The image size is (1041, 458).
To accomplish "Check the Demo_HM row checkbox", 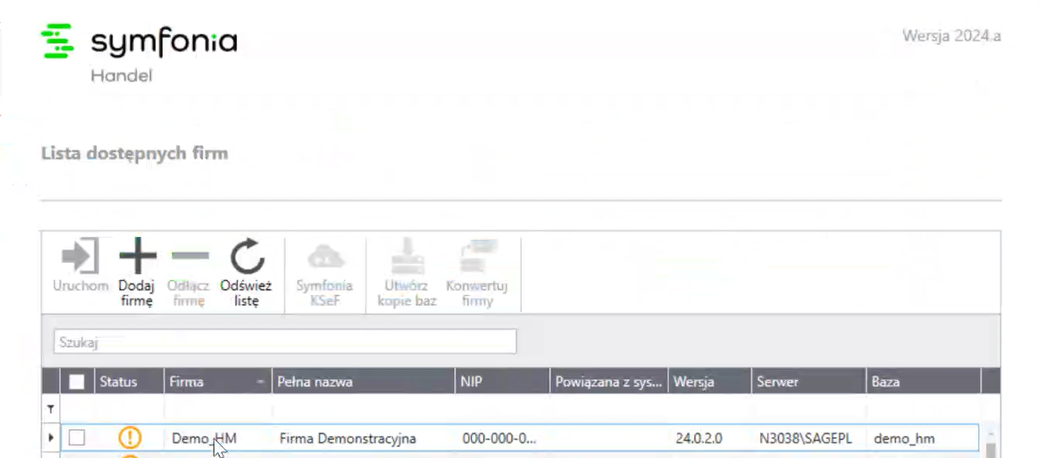I will 77,438.
